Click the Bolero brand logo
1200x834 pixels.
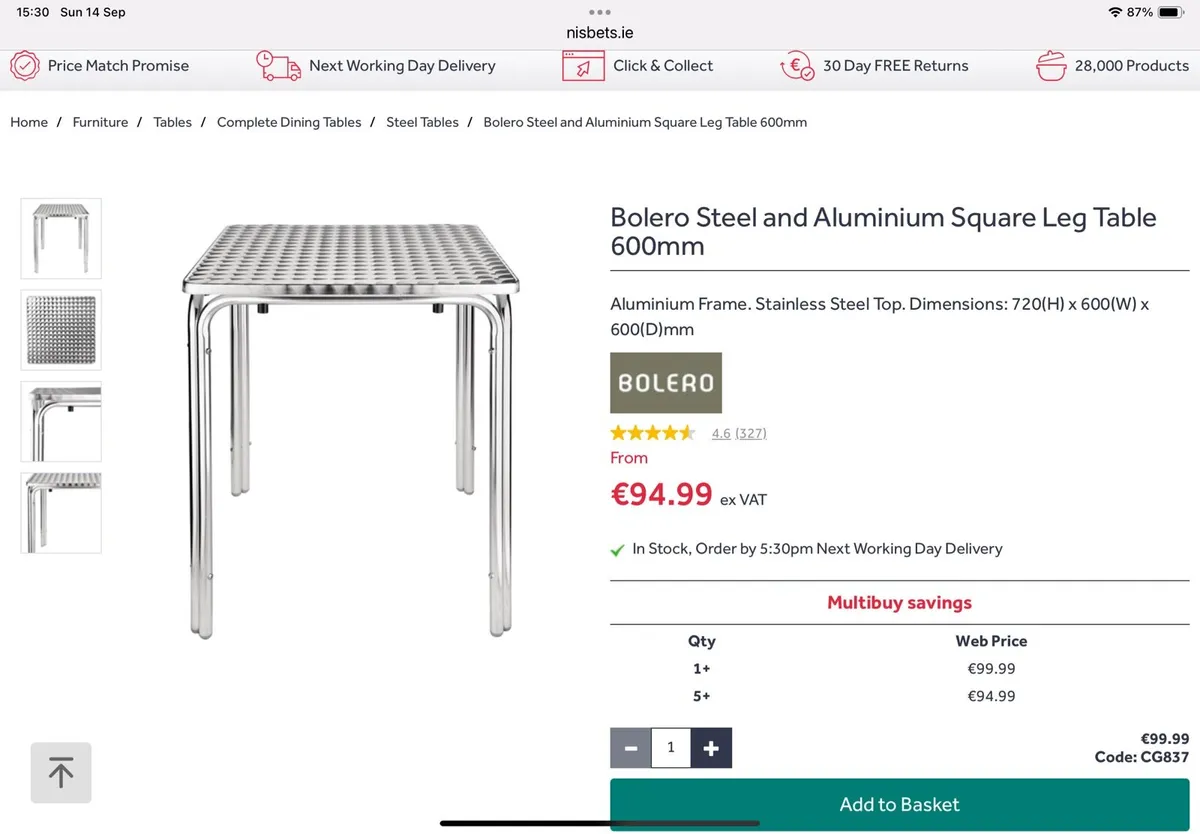click(x=665, y=382)
